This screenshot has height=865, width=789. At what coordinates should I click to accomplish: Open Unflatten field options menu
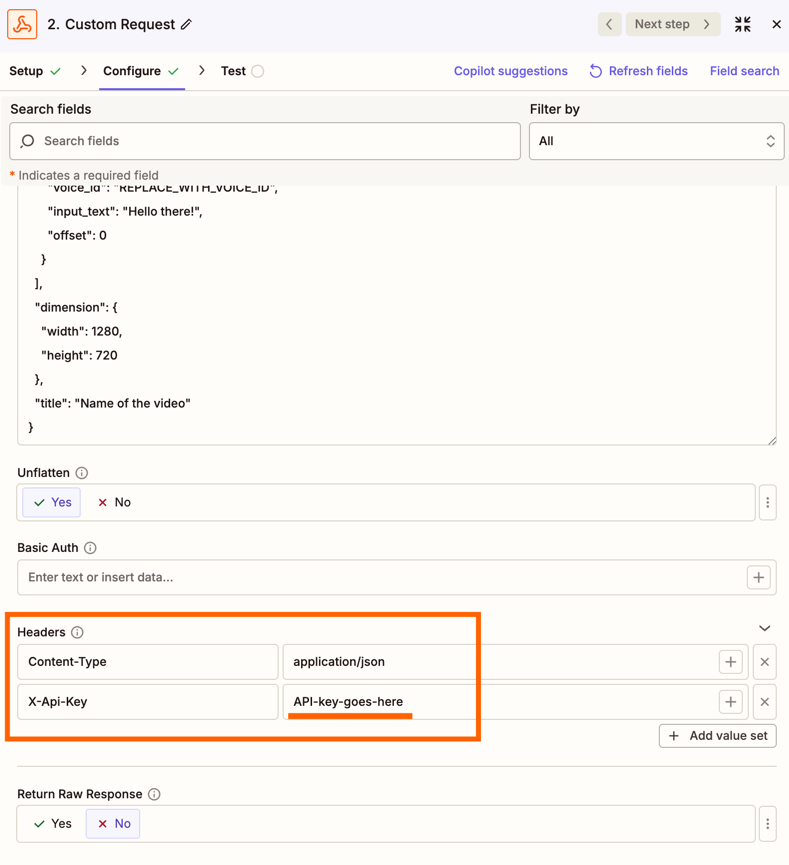[768, 503]
